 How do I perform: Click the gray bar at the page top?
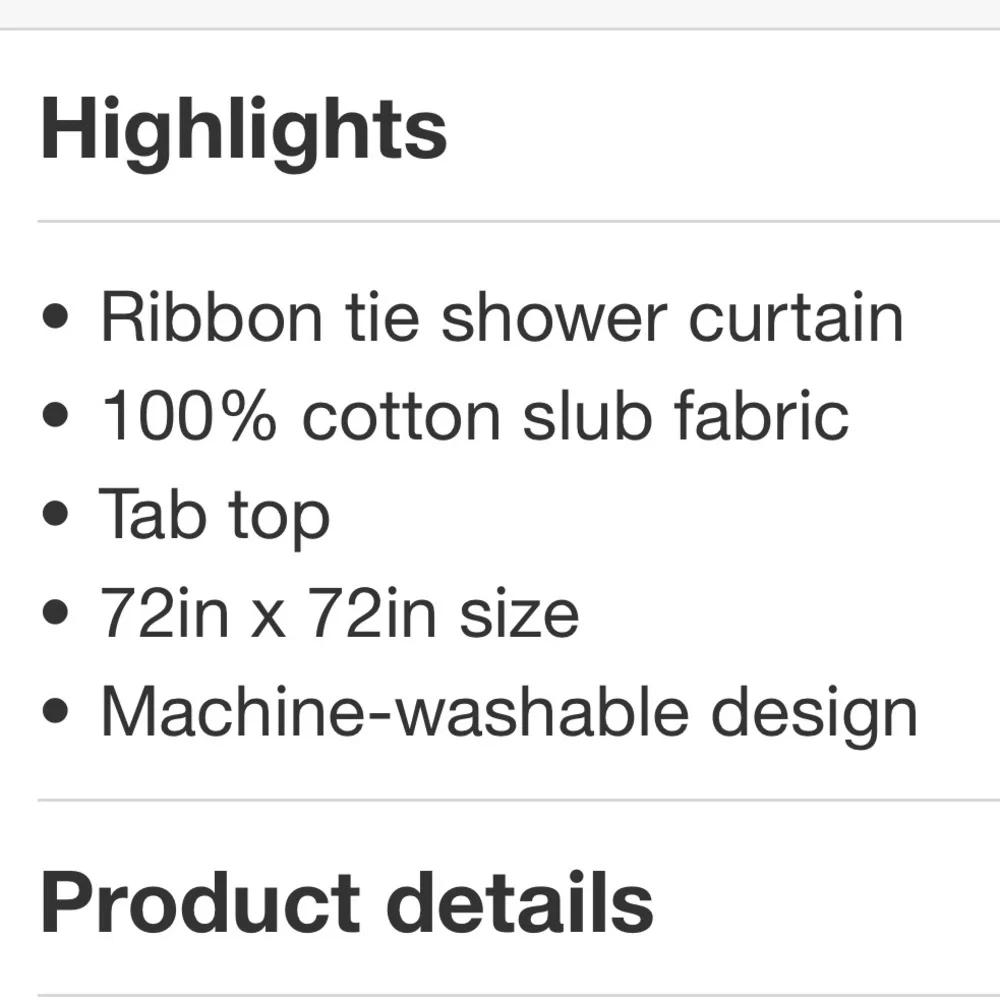(500, 14)
